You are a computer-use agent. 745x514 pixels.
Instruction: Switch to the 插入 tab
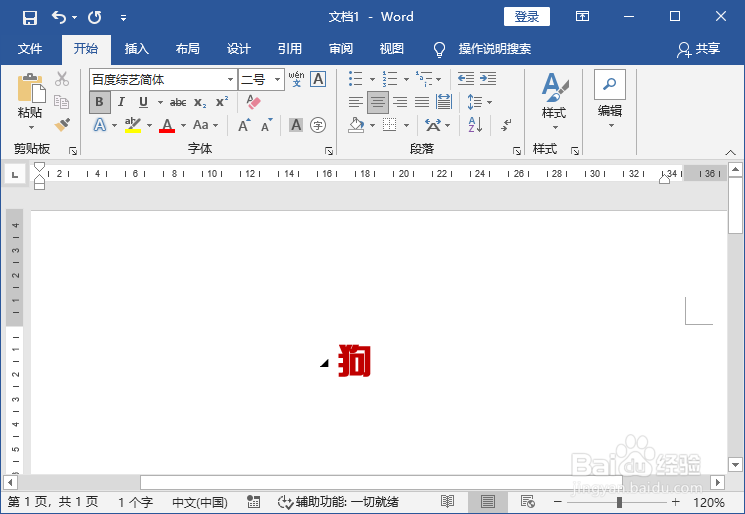137,48
